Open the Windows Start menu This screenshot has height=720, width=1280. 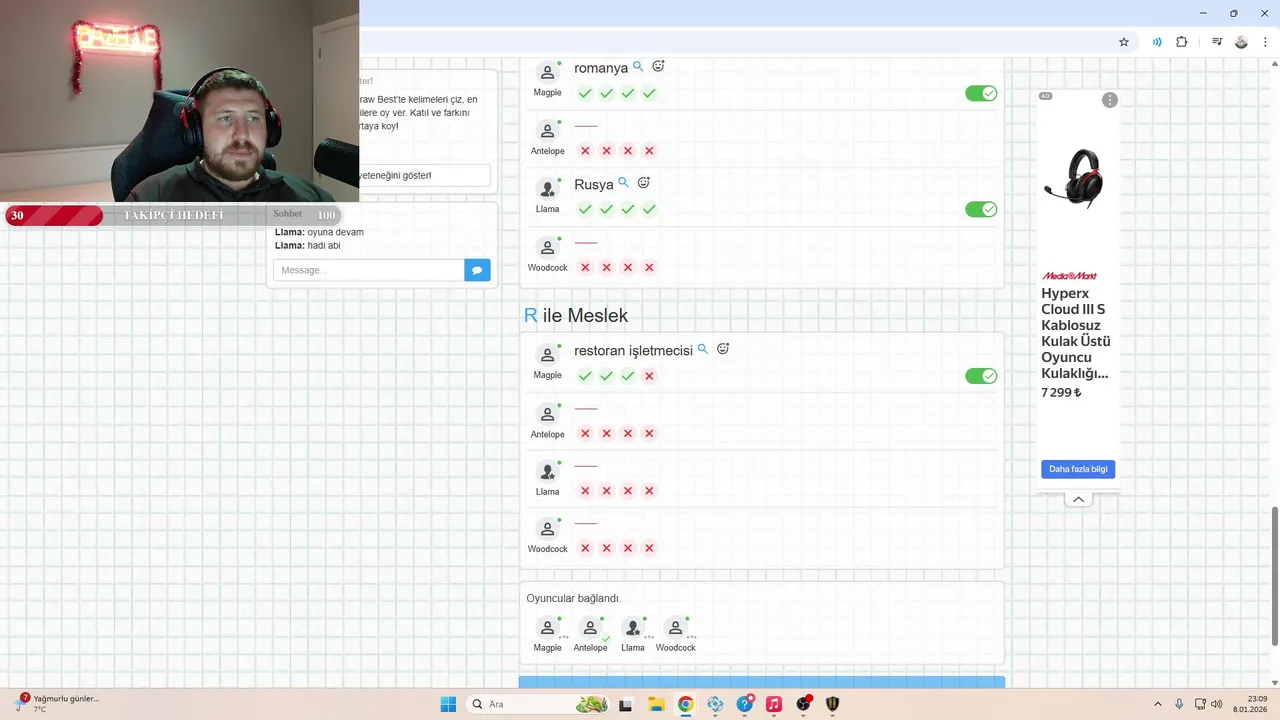448,704
